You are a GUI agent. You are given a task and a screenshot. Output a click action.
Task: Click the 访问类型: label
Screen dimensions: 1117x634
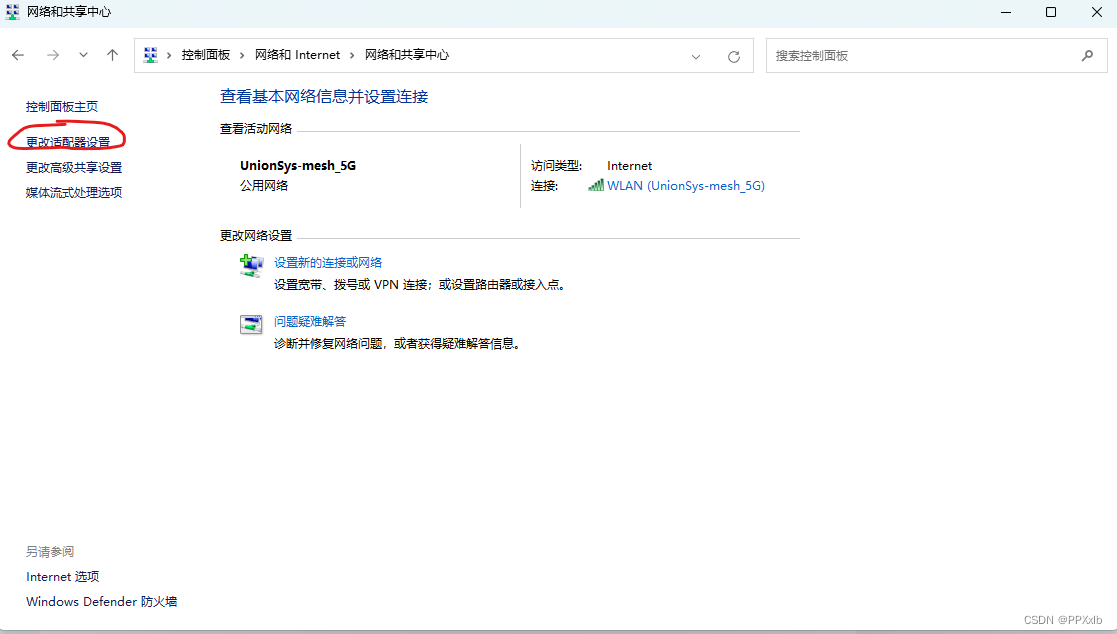[556, 166]
